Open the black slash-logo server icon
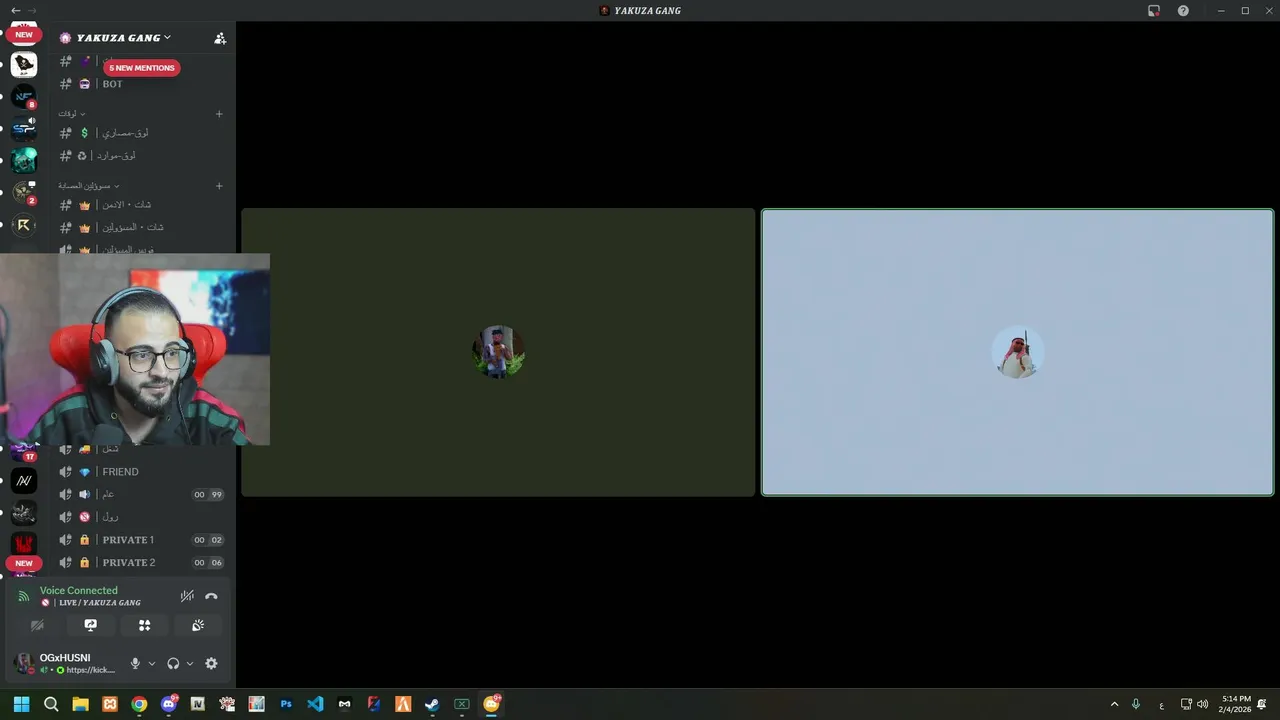 pyautogui.click(x=24, y=481)
